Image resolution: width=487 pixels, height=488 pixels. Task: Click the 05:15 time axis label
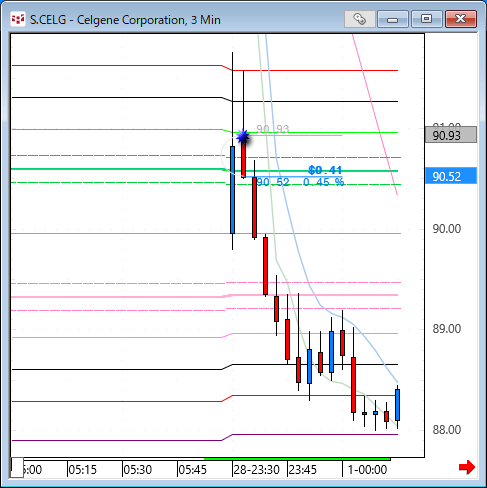pyautogui.click(x=82, y=470)
